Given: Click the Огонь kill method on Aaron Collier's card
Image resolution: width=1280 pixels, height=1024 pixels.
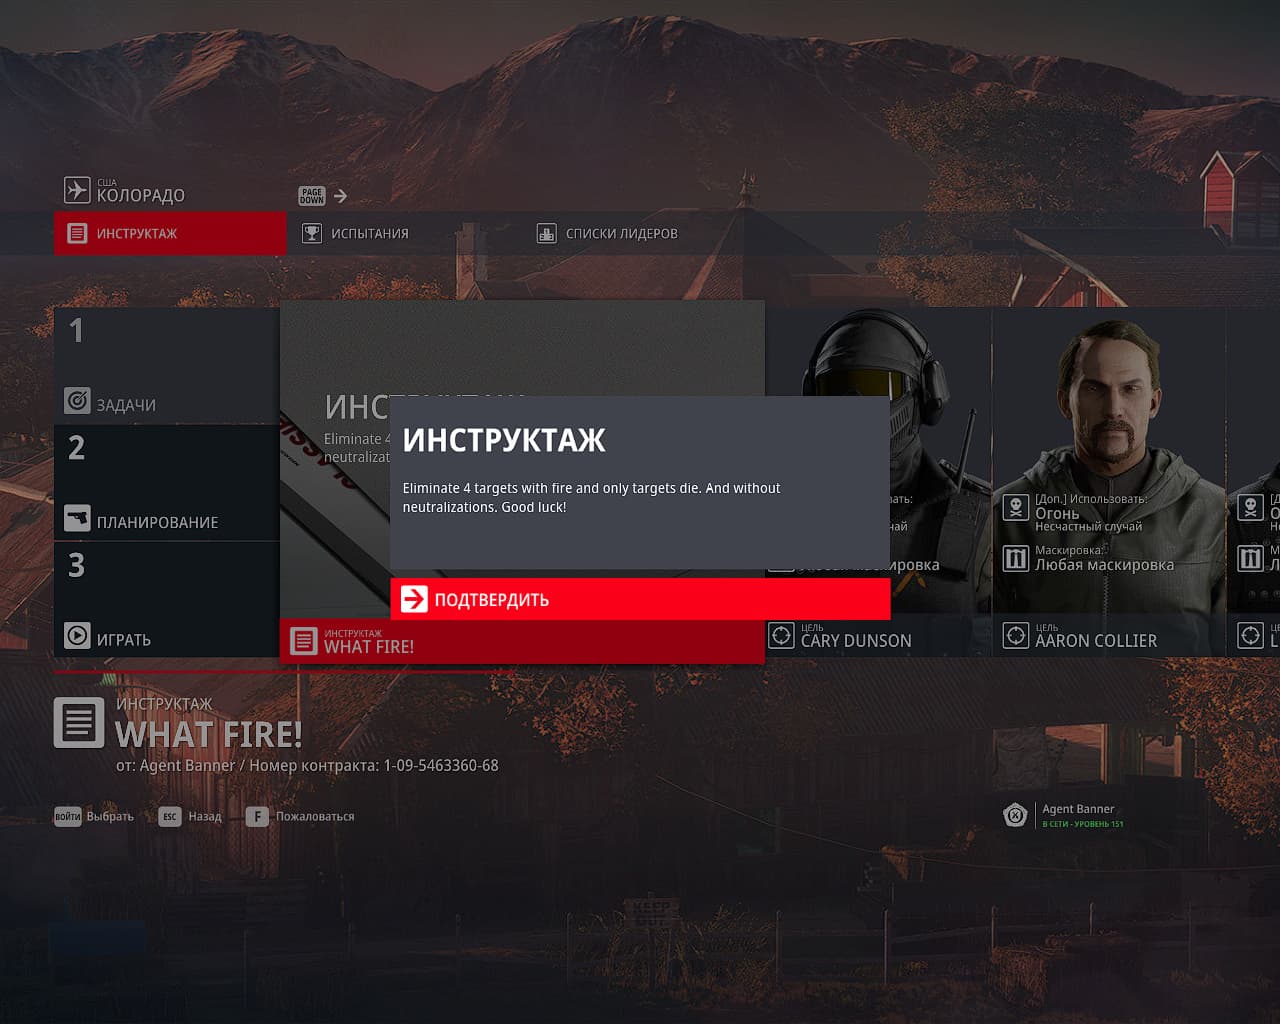Looking at the screenshot, I should point(1057,513).
